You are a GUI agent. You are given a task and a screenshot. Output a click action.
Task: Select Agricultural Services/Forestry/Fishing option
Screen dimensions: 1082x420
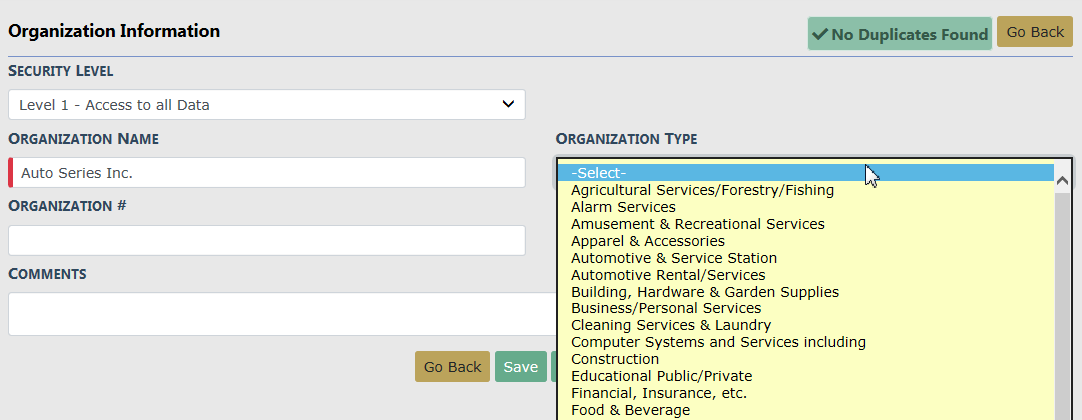(702, 190)
